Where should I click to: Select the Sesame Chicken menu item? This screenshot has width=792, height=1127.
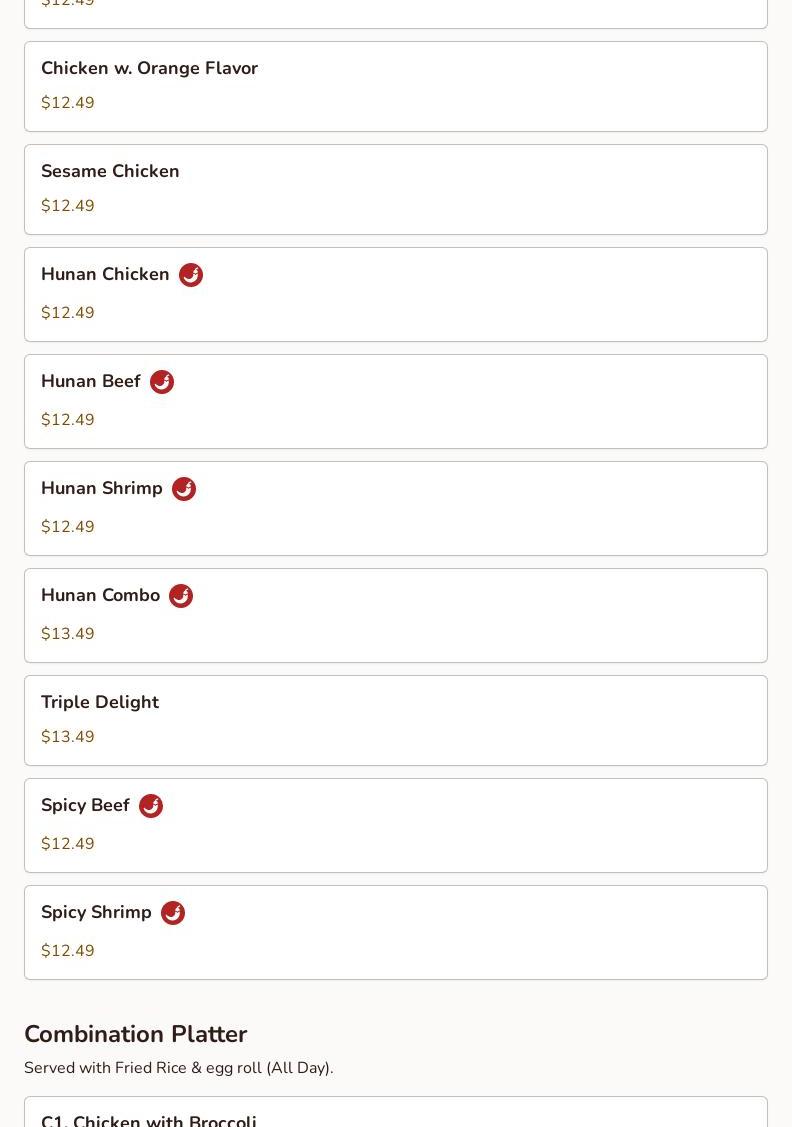click(x=110, y=171)
